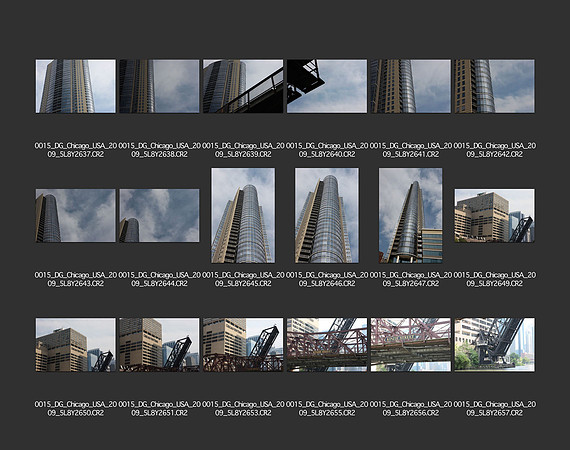The image size is (570, 450).
Task: Choose the thumbnail for 5L8Y2642.CR2
Action: [x=494, y=86]
